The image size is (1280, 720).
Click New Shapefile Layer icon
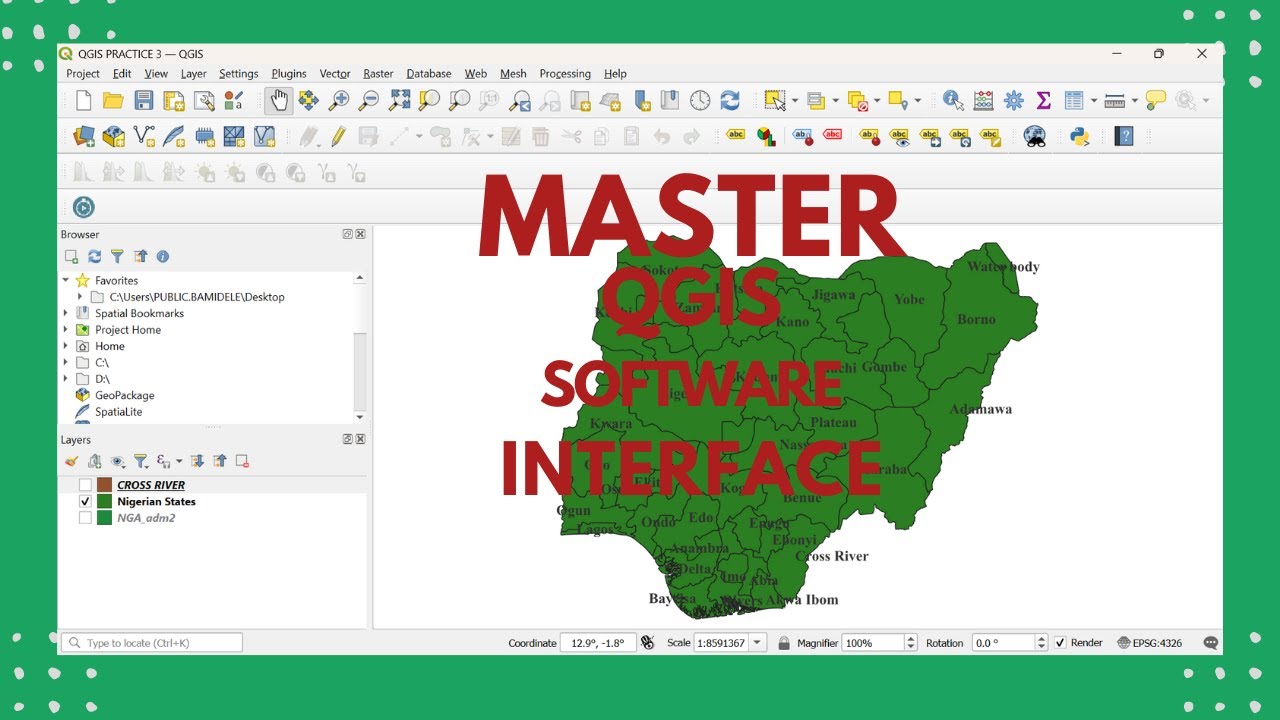(144, 136)
